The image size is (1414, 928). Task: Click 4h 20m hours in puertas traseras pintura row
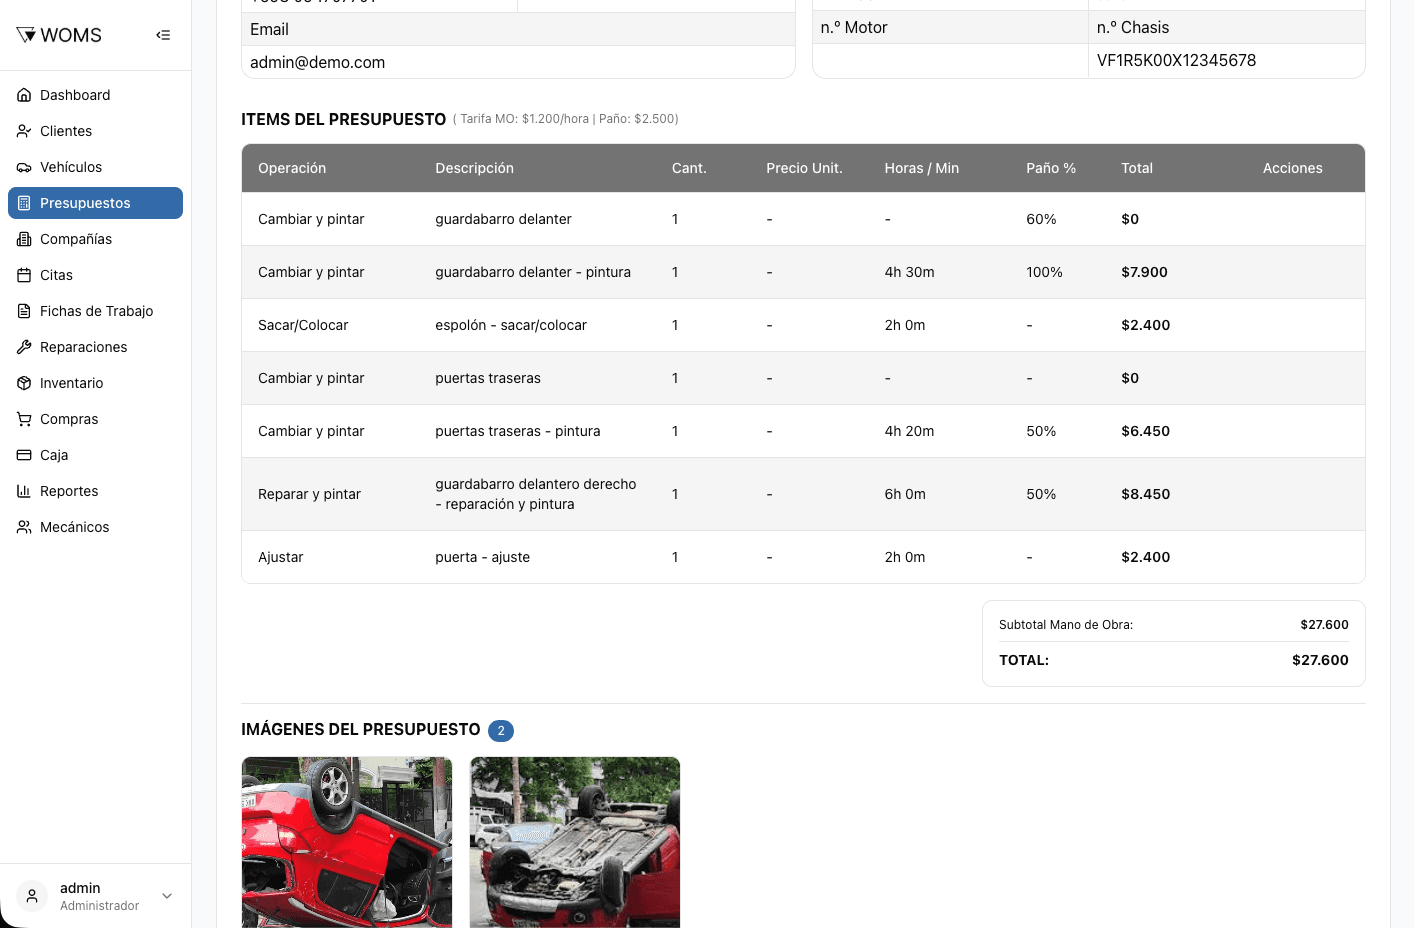(x=909, y=431)
